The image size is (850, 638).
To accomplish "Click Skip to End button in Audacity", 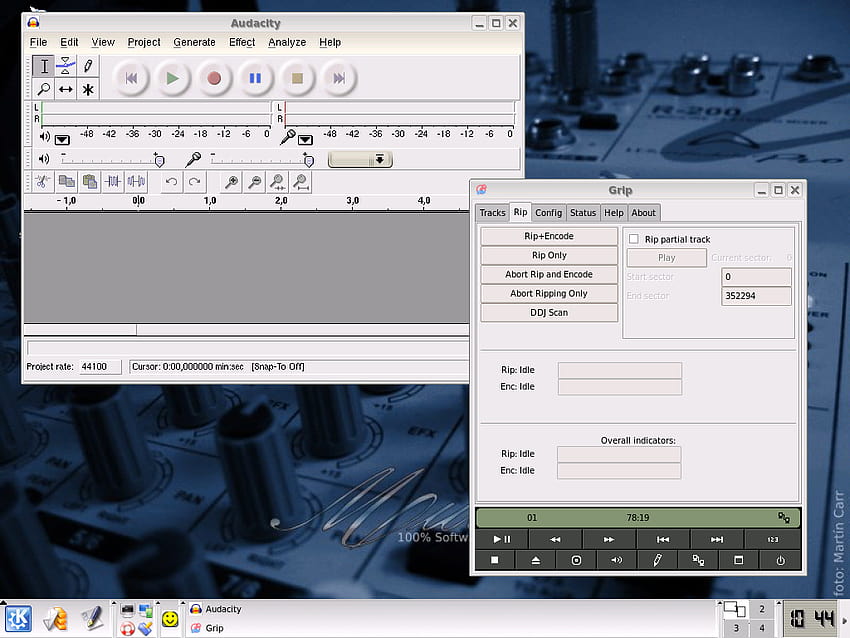I will point(339,79).
